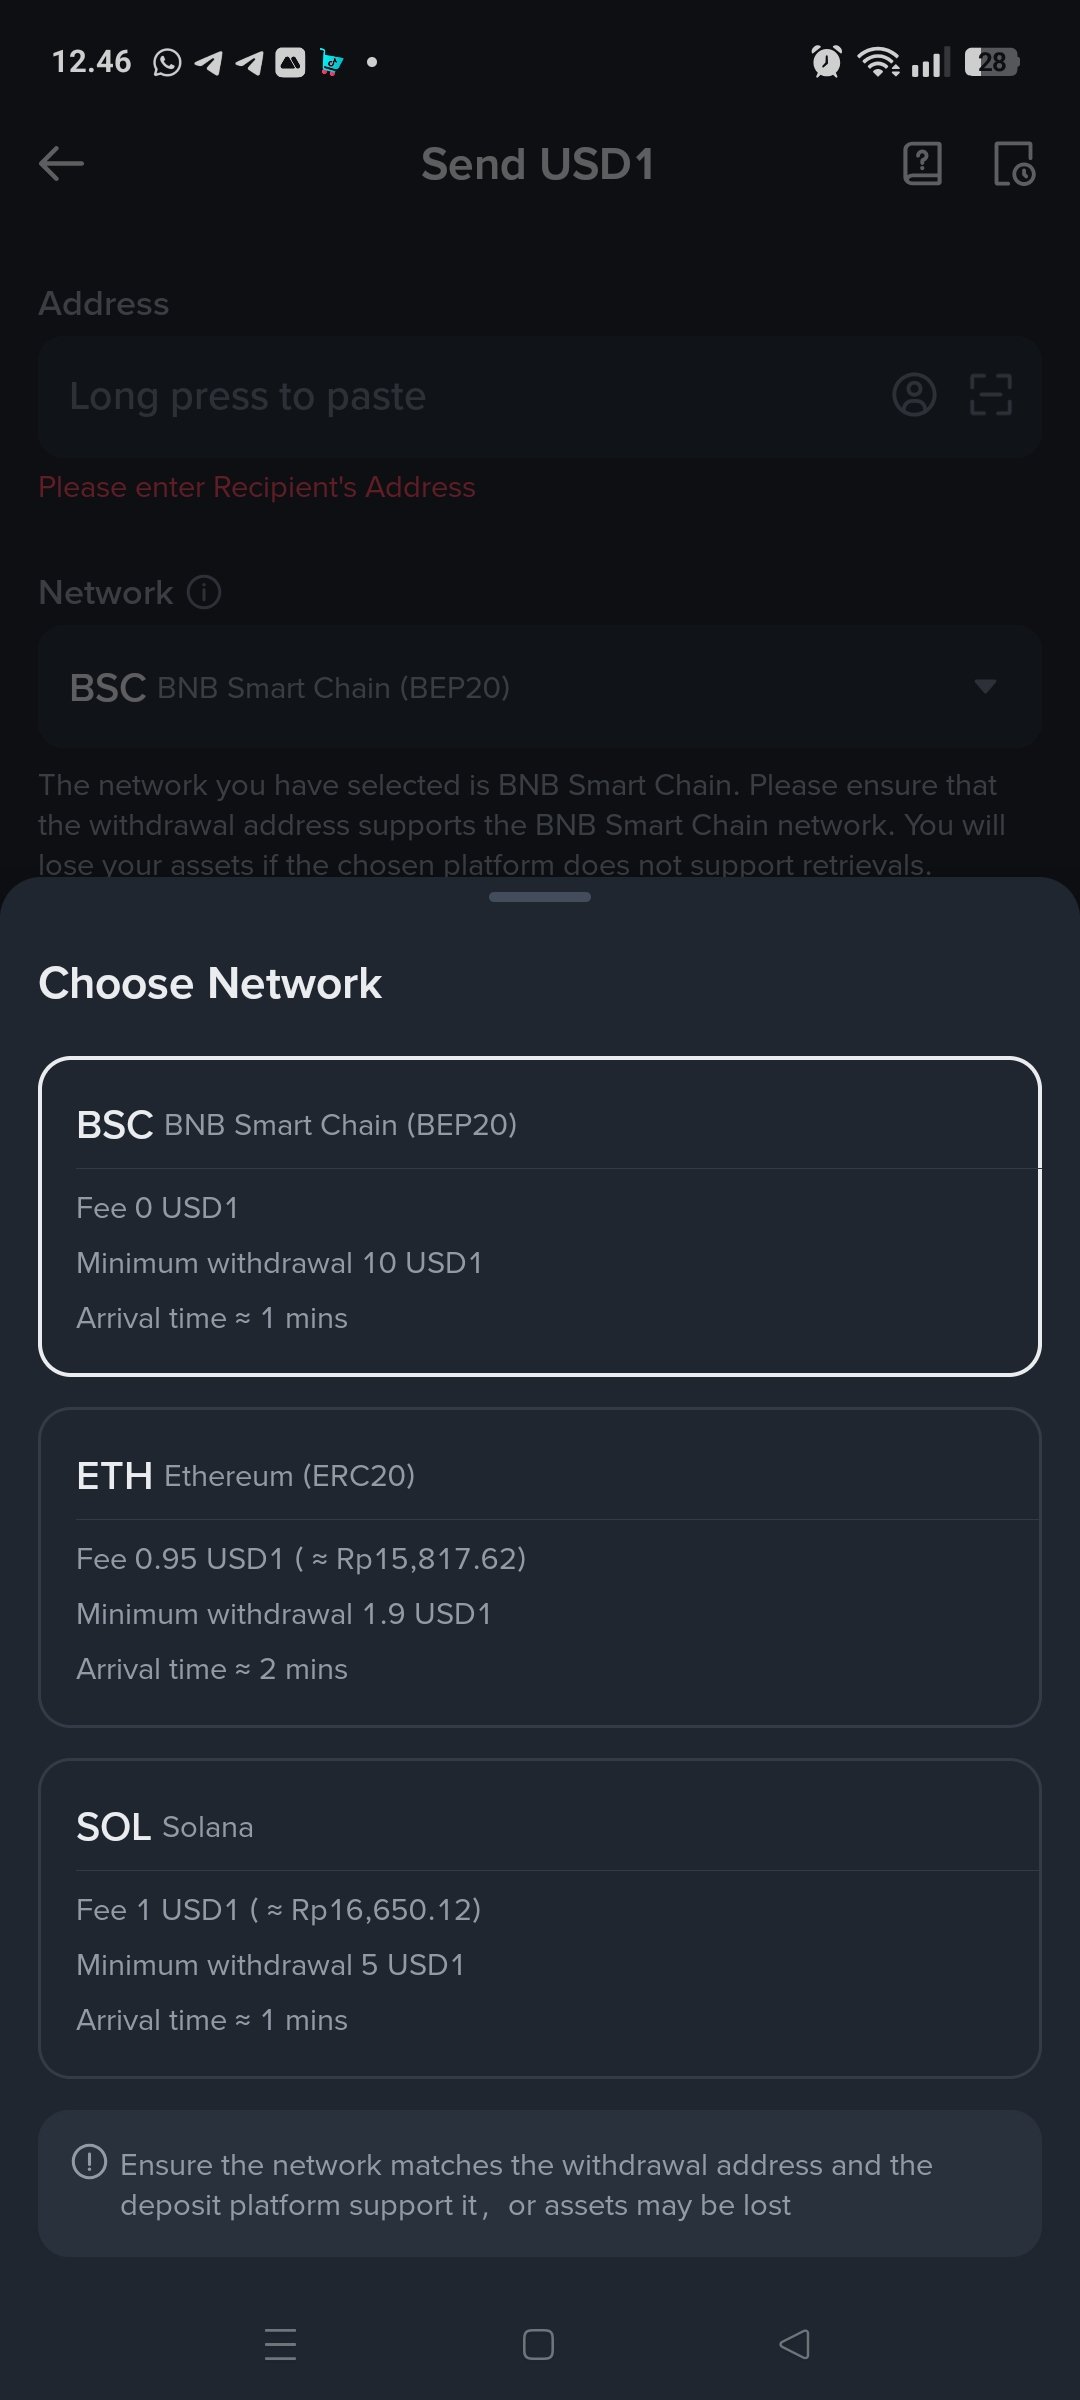Open address book contact icon
This screenshot has height=2400, width=1080.
tap(914, 395)
